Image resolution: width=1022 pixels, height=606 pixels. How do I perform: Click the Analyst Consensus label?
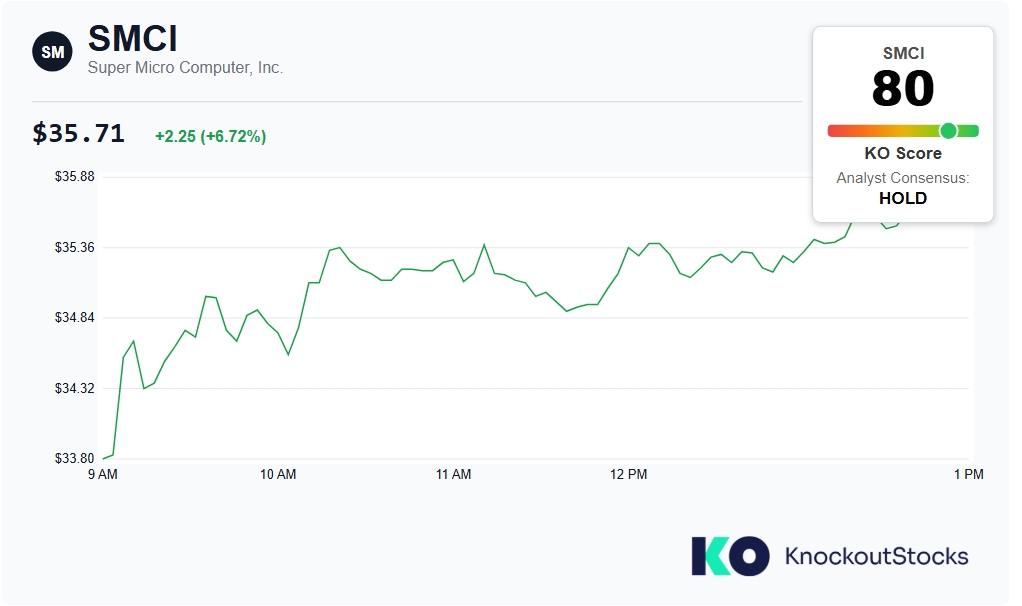(x=903, y=178)
